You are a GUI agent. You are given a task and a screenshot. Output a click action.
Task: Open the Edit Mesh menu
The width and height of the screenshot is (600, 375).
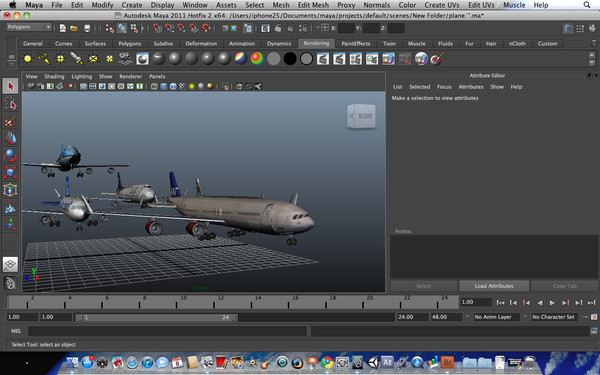pos(313,5)
